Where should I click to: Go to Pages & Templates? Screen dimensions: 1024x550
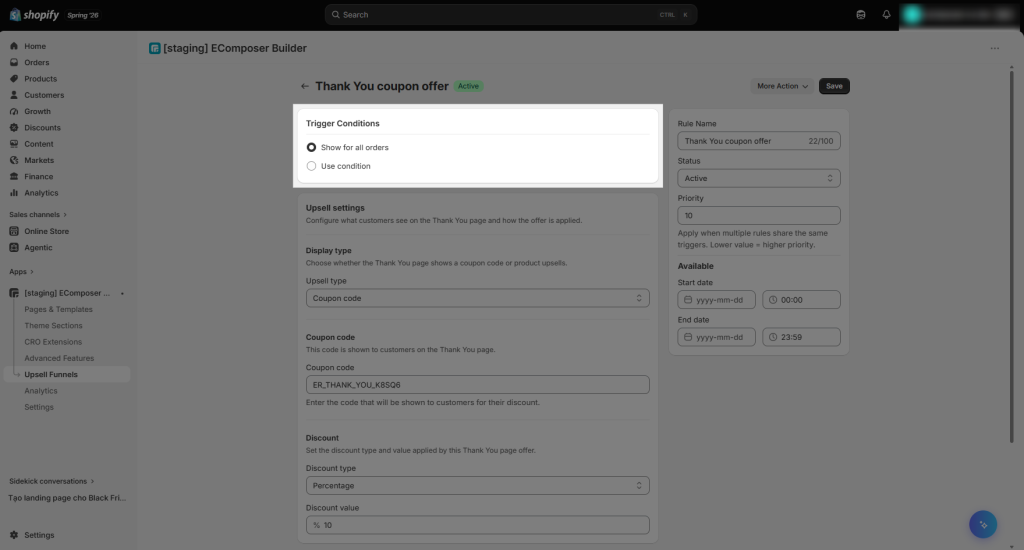pos(59,310)
